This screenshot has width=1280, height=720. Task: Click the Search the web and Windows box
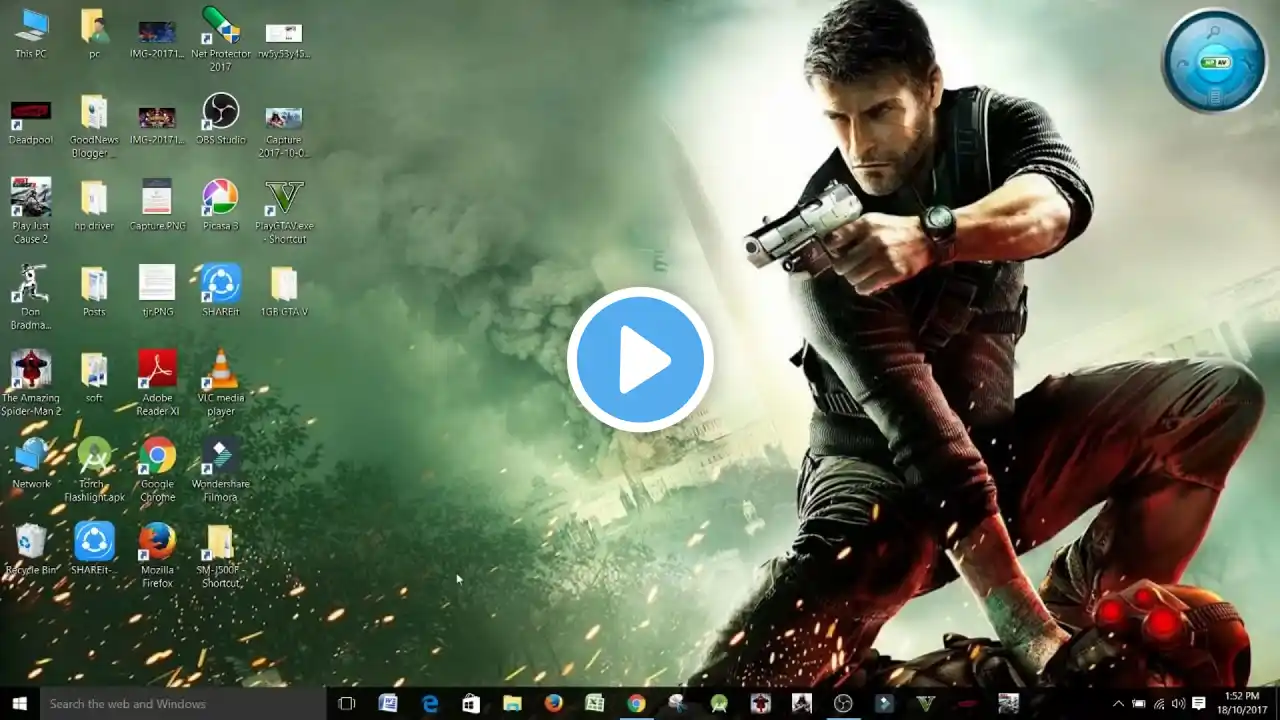point(182,704)
